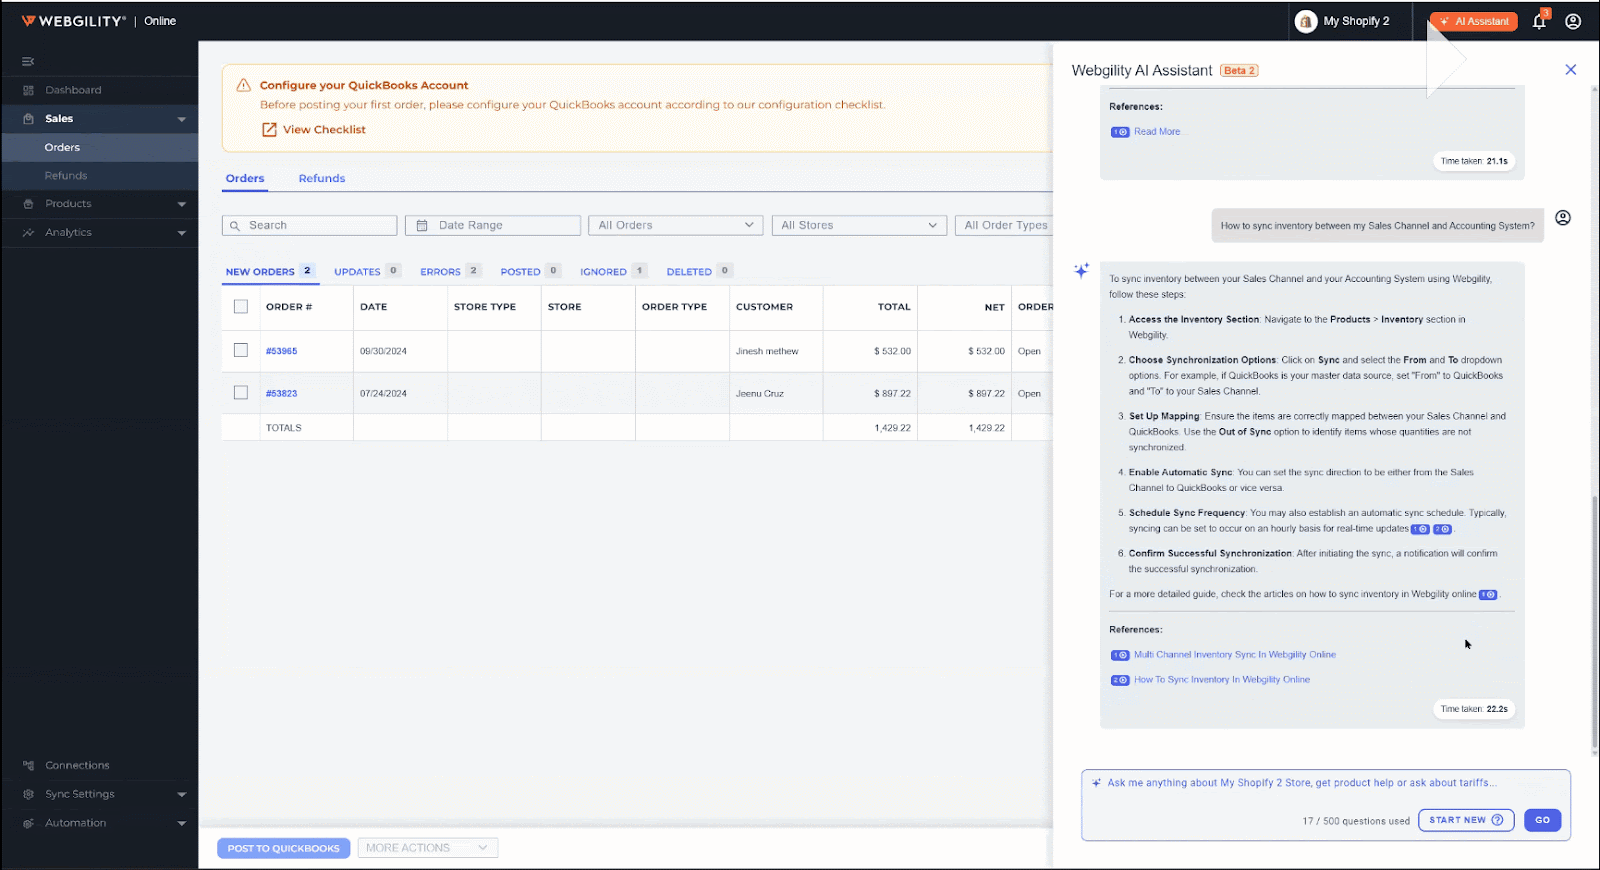Close the Webgility AI Assistant panel
Viewport: 1600px width, 870px height.
(x=1571, y=70)
